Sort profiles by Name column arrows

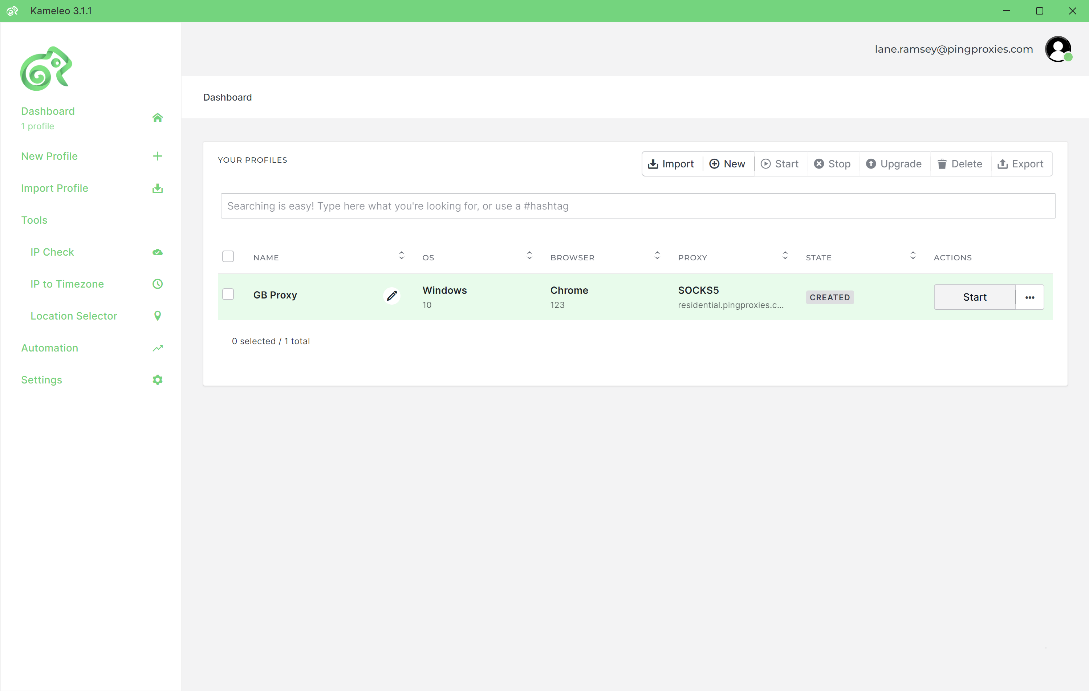coord(401,256)
